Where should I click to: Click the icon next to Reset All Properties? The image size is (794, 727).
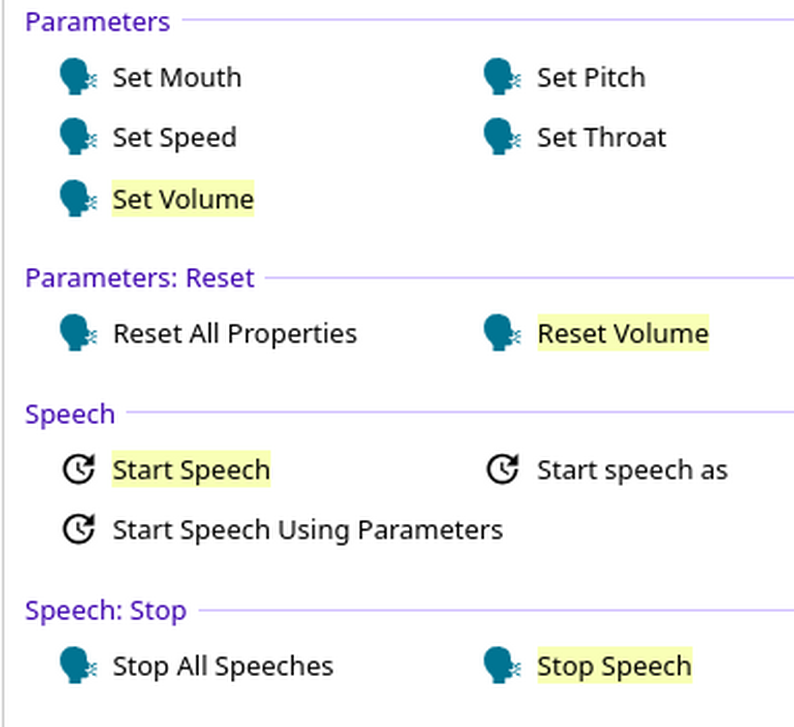tap(77, 333)
